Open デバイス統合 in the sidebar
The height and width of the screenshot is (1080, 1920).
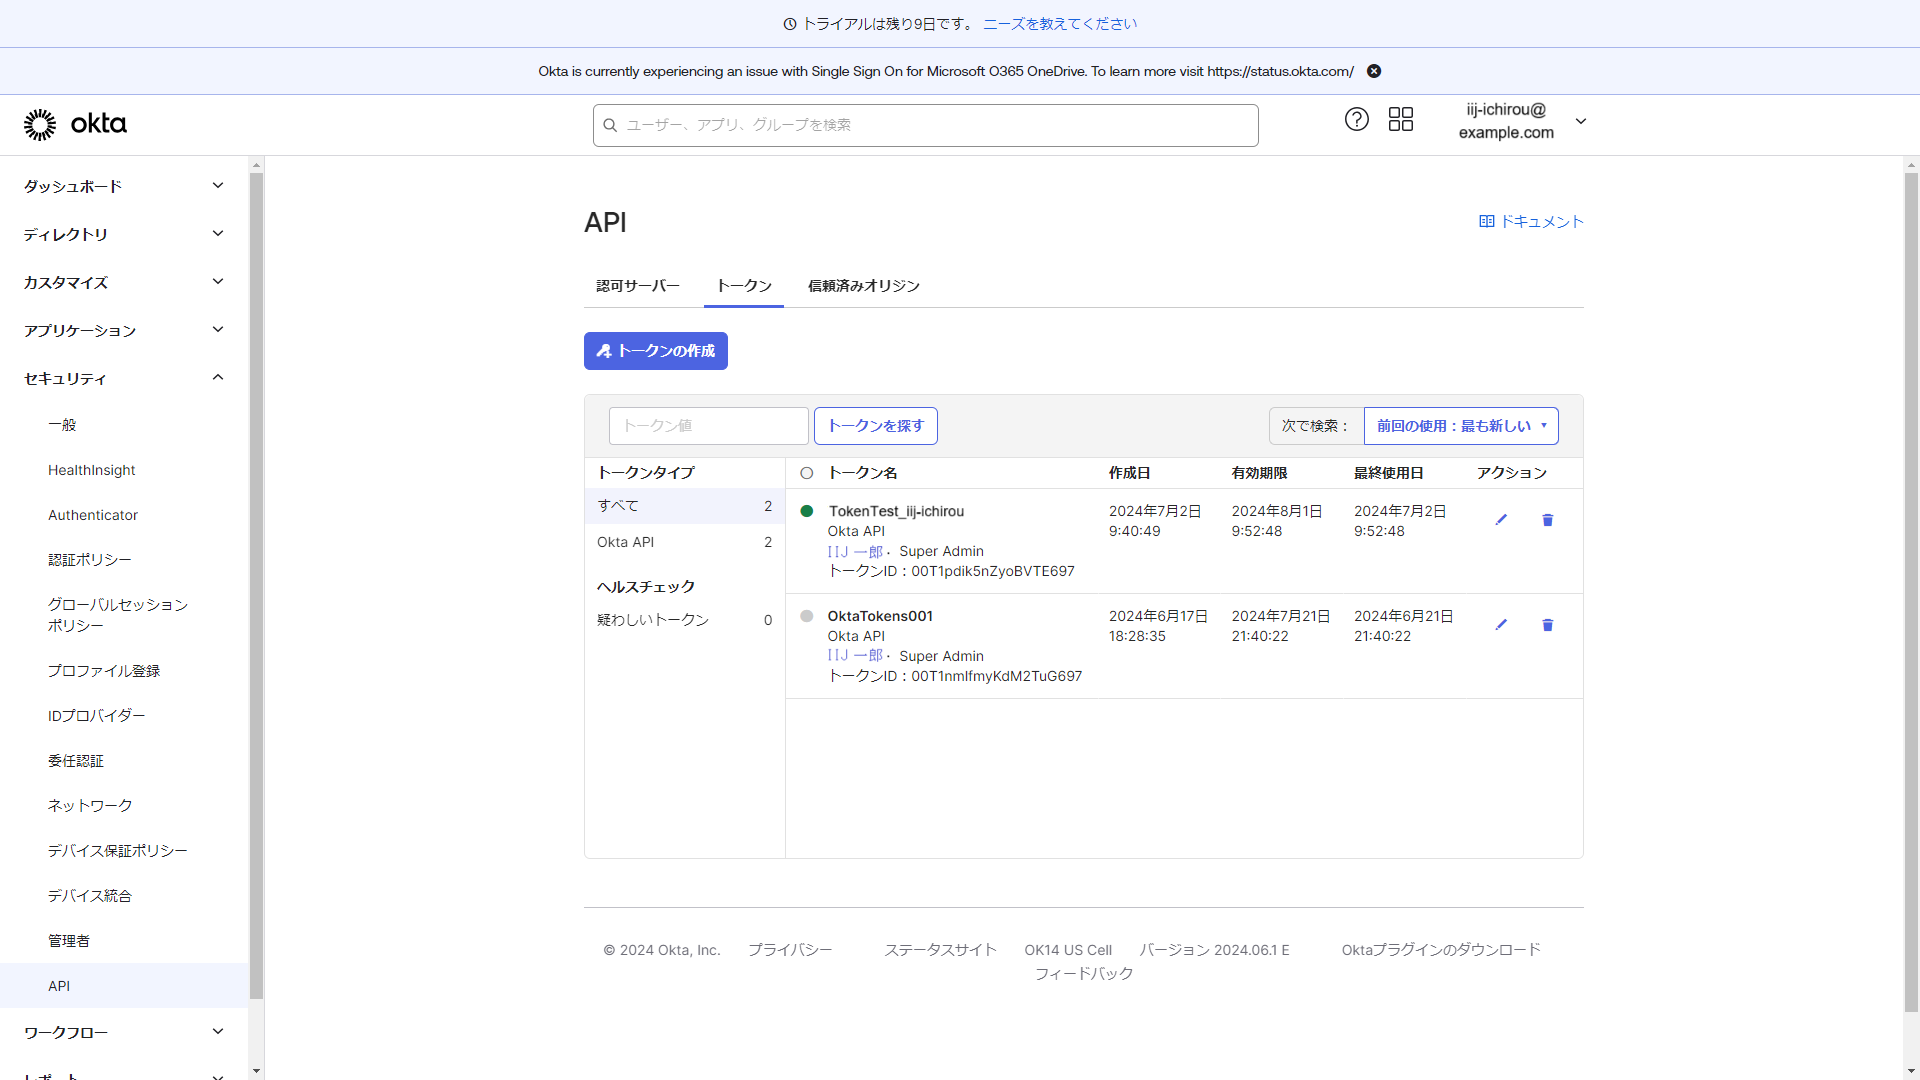[x=90, y=896]
